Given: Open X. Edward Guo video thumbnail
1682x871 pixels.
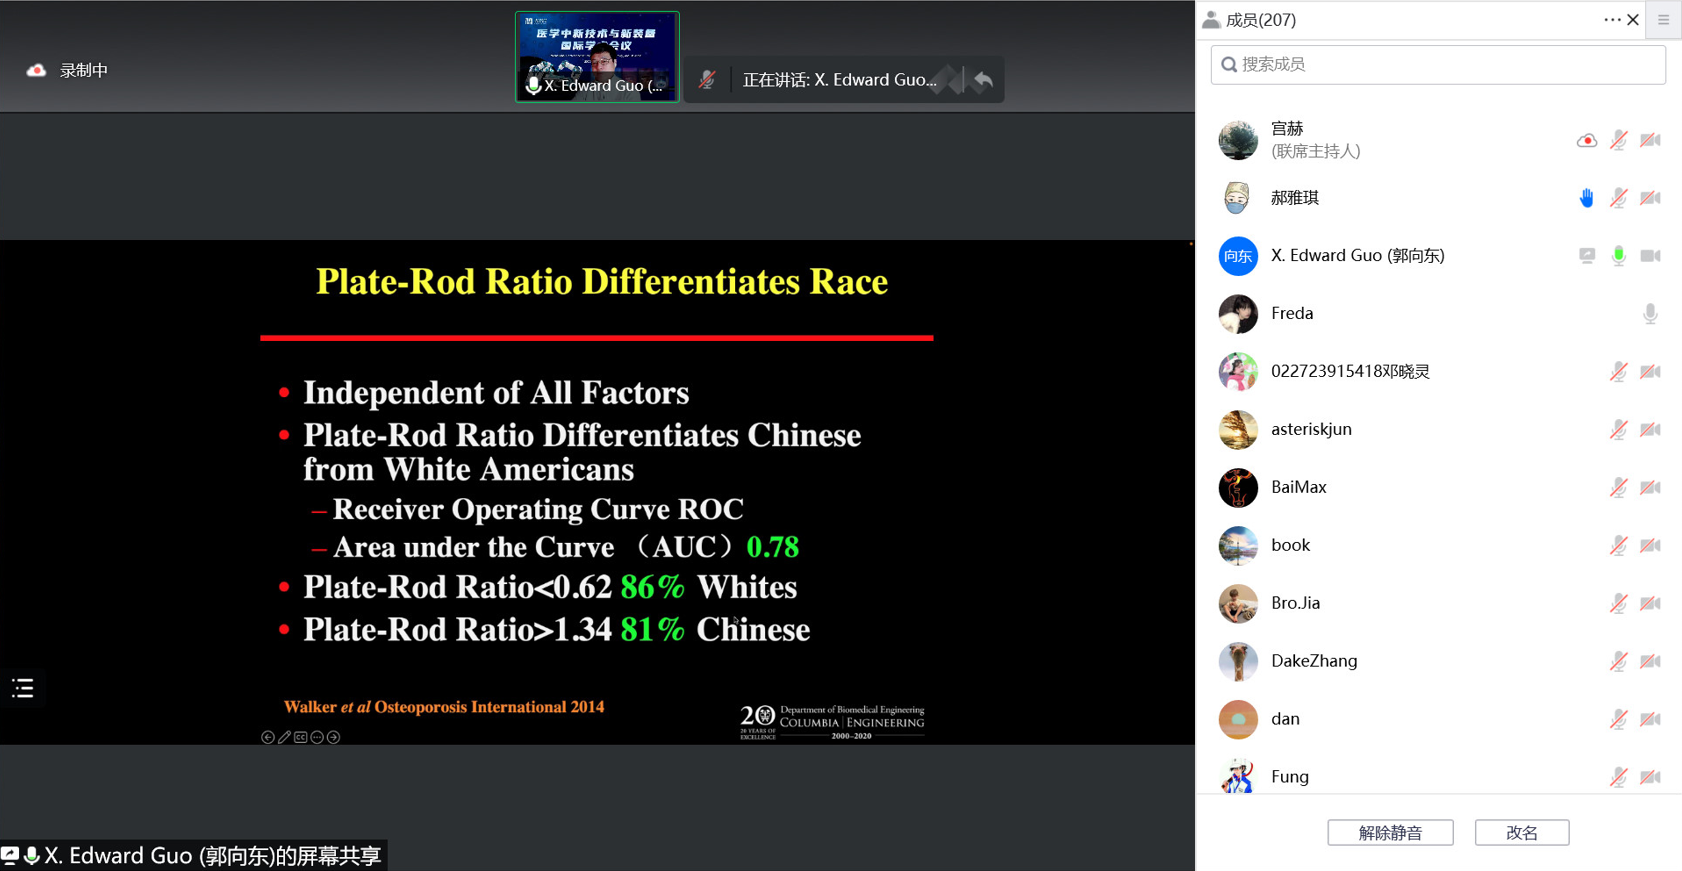Looking at the screenshot, I should point(597,56).
